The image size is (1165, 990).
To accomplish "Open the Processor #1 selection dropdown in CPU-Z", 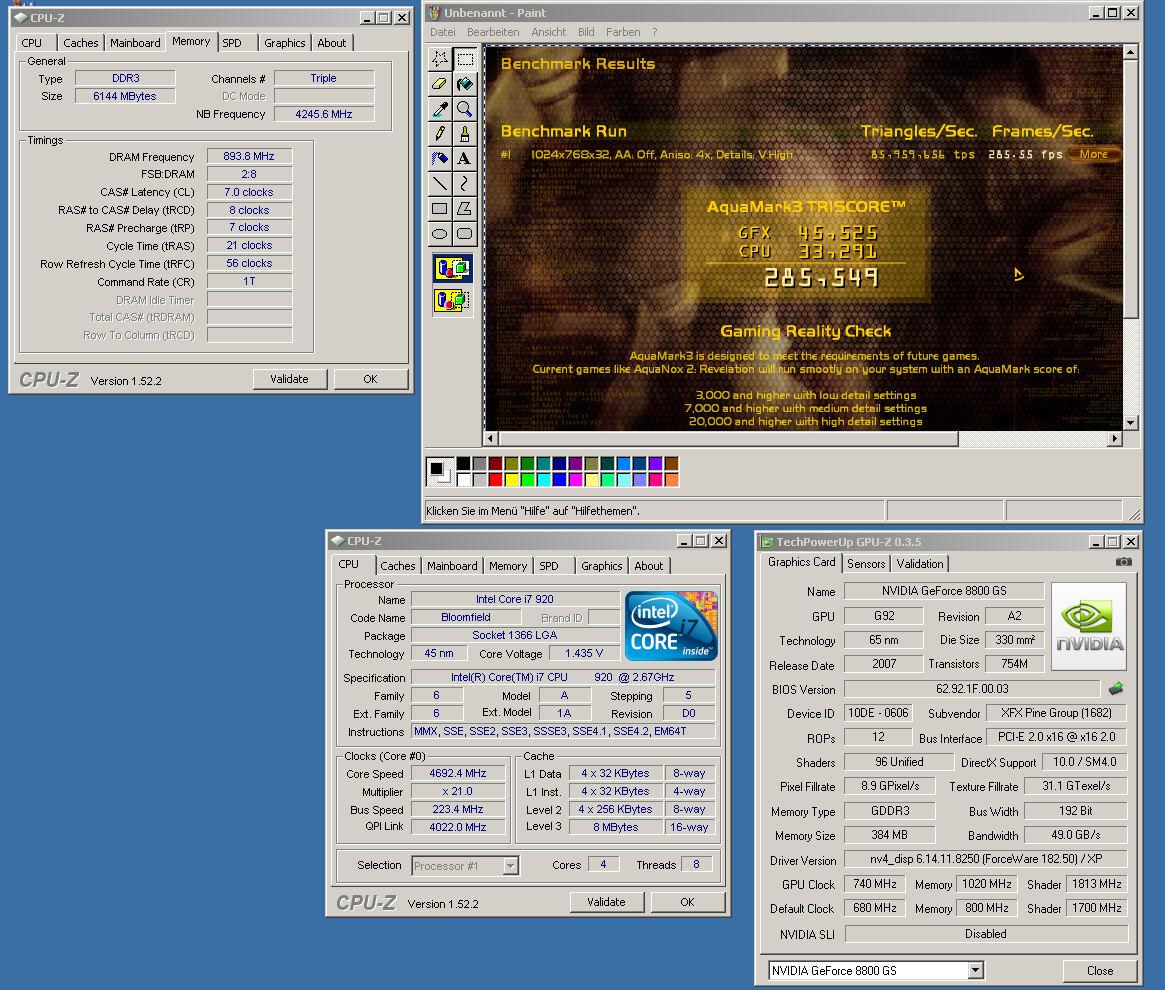I will (x=510, y=866).
